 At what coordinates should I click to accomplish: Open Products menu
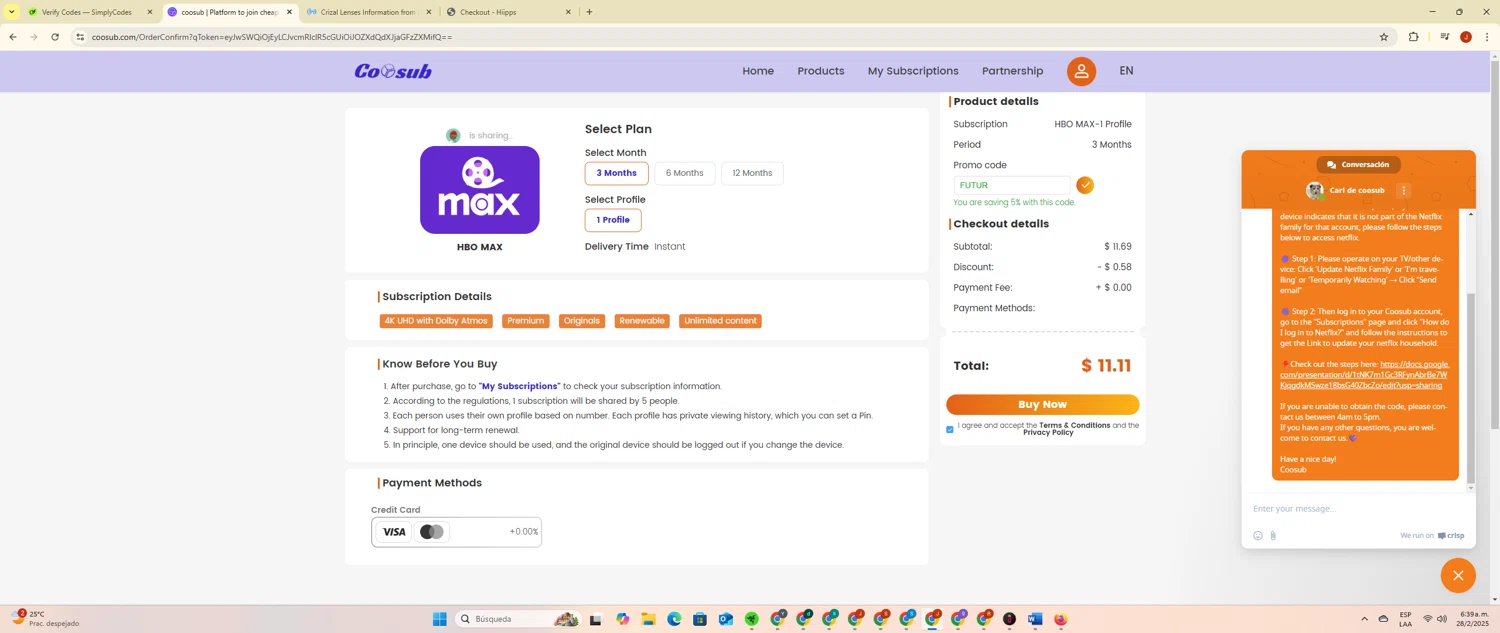tap(821, 71)
